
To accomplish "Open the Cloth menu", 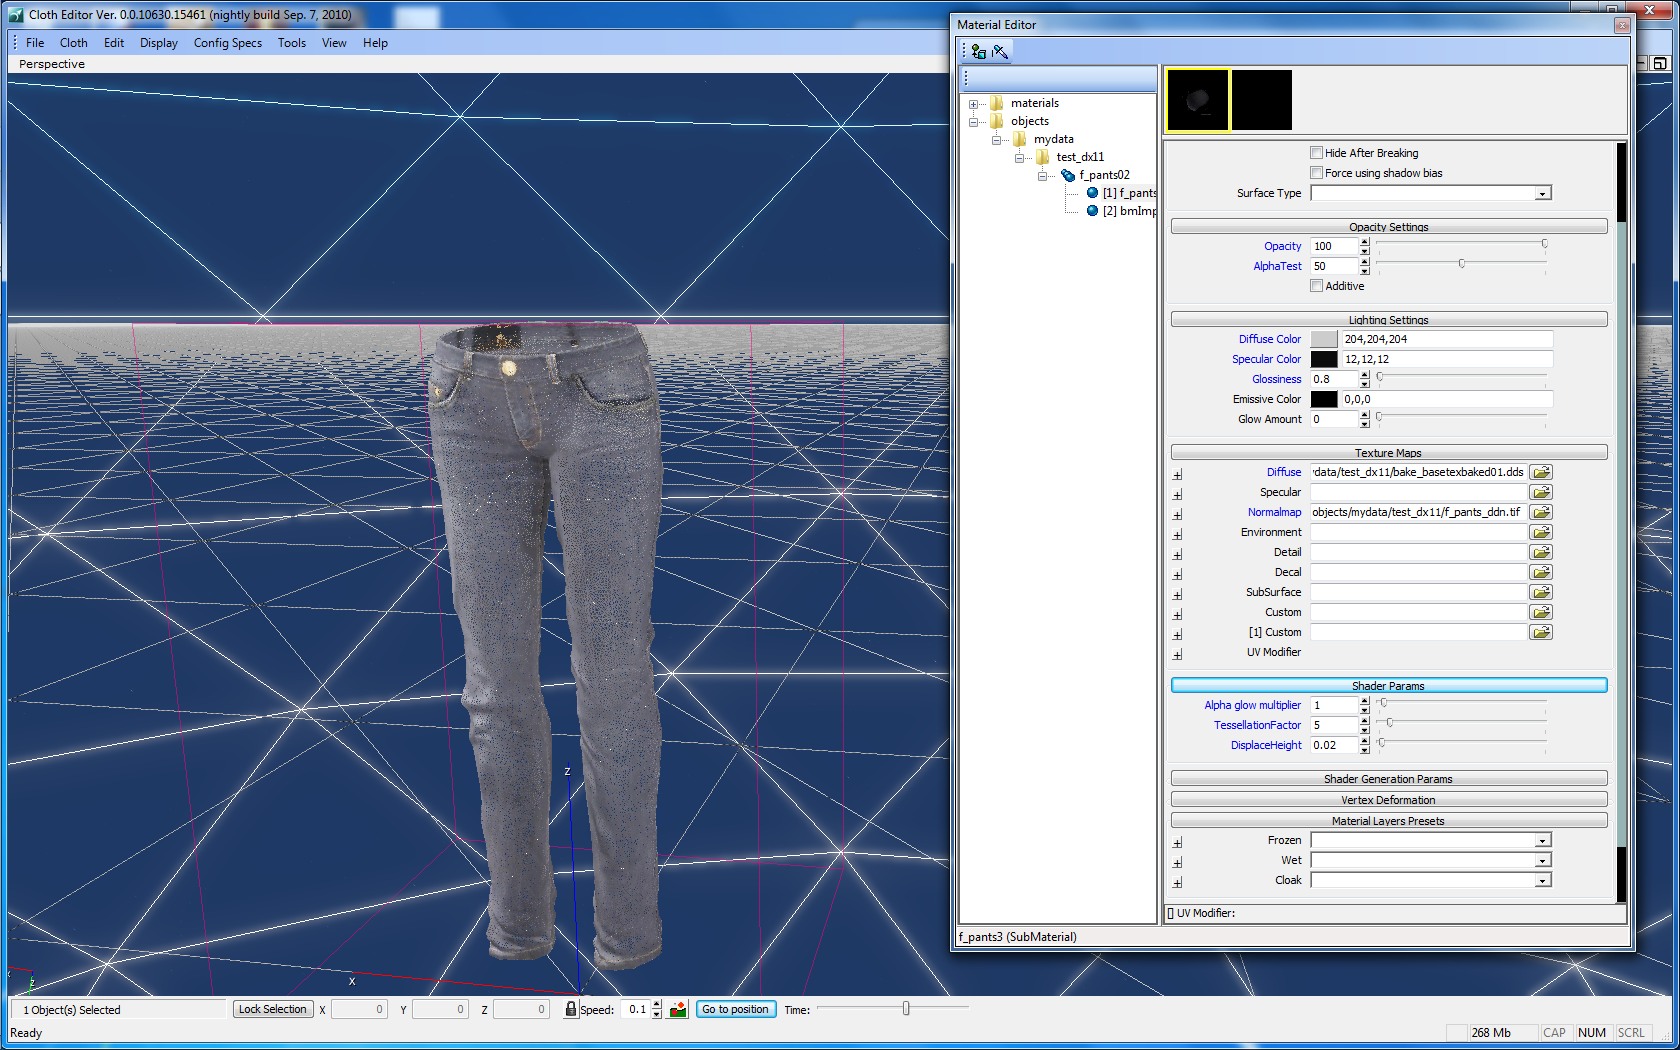I will 73,43.
